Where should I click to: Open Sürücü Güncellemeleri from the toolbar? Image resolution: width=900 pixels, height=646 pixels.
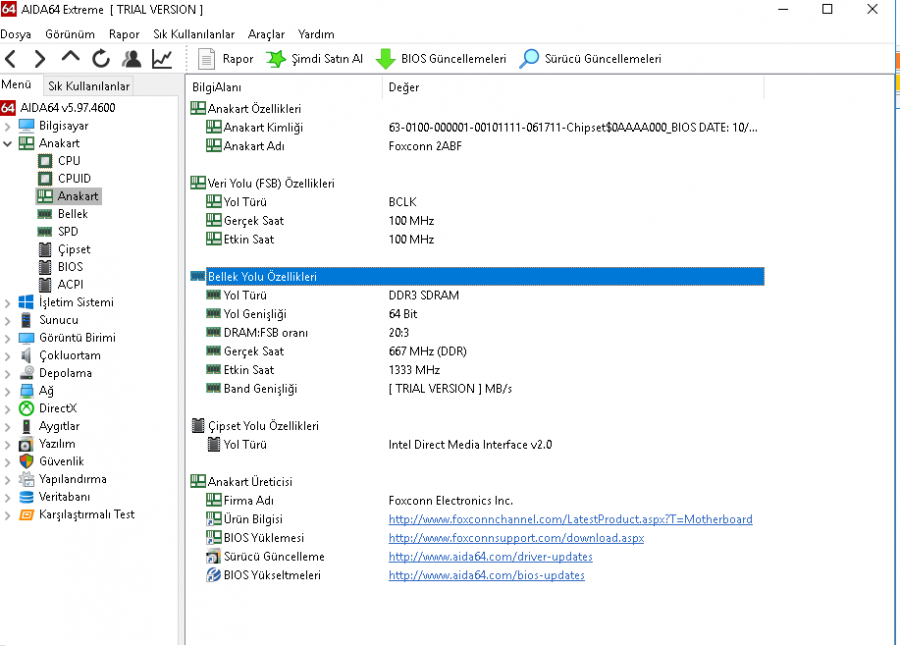(x=591, y=59)
